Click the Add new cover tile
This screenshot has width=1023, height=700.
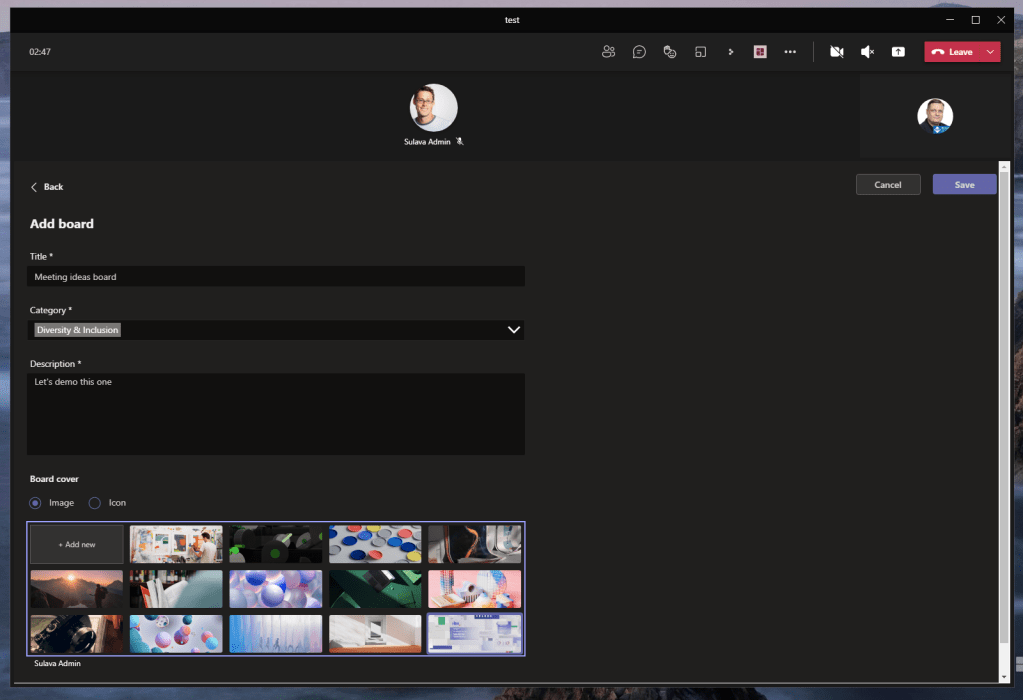(77, 545)
